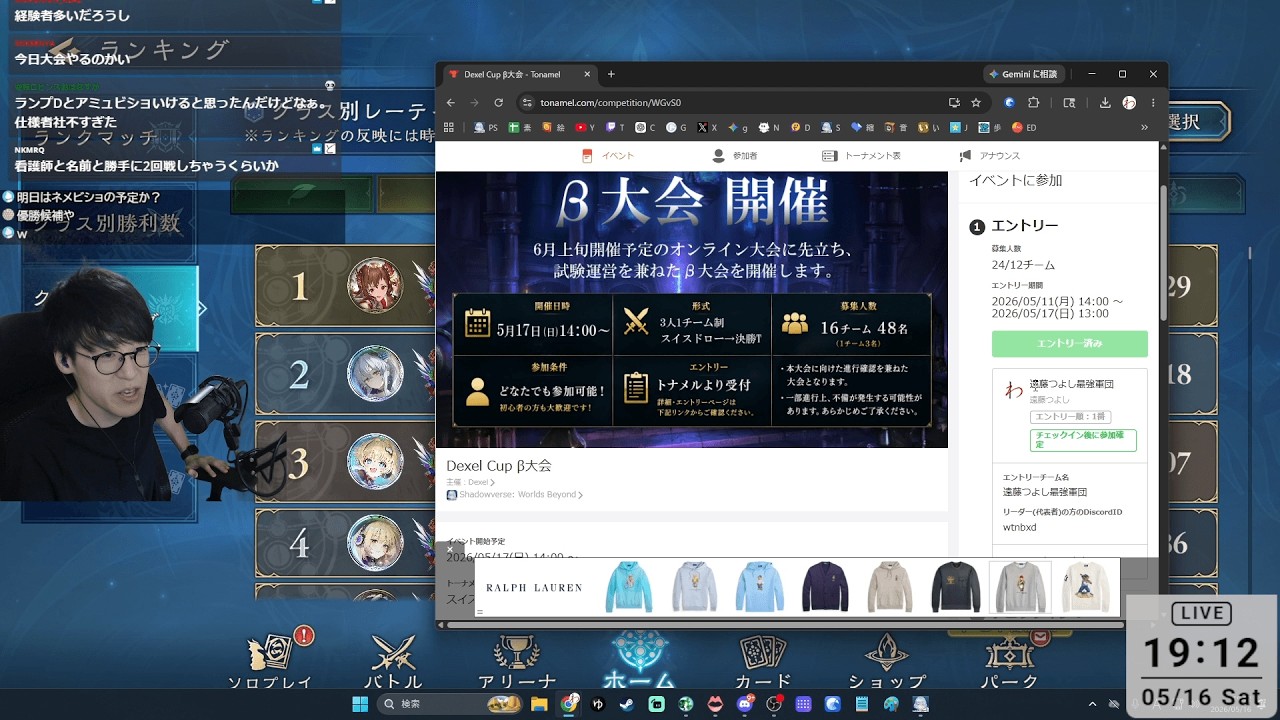Image resolution: width=1280 pixels, height=720 pixels.
Task: Open site information icon in address bar
Action: [527, 102]
